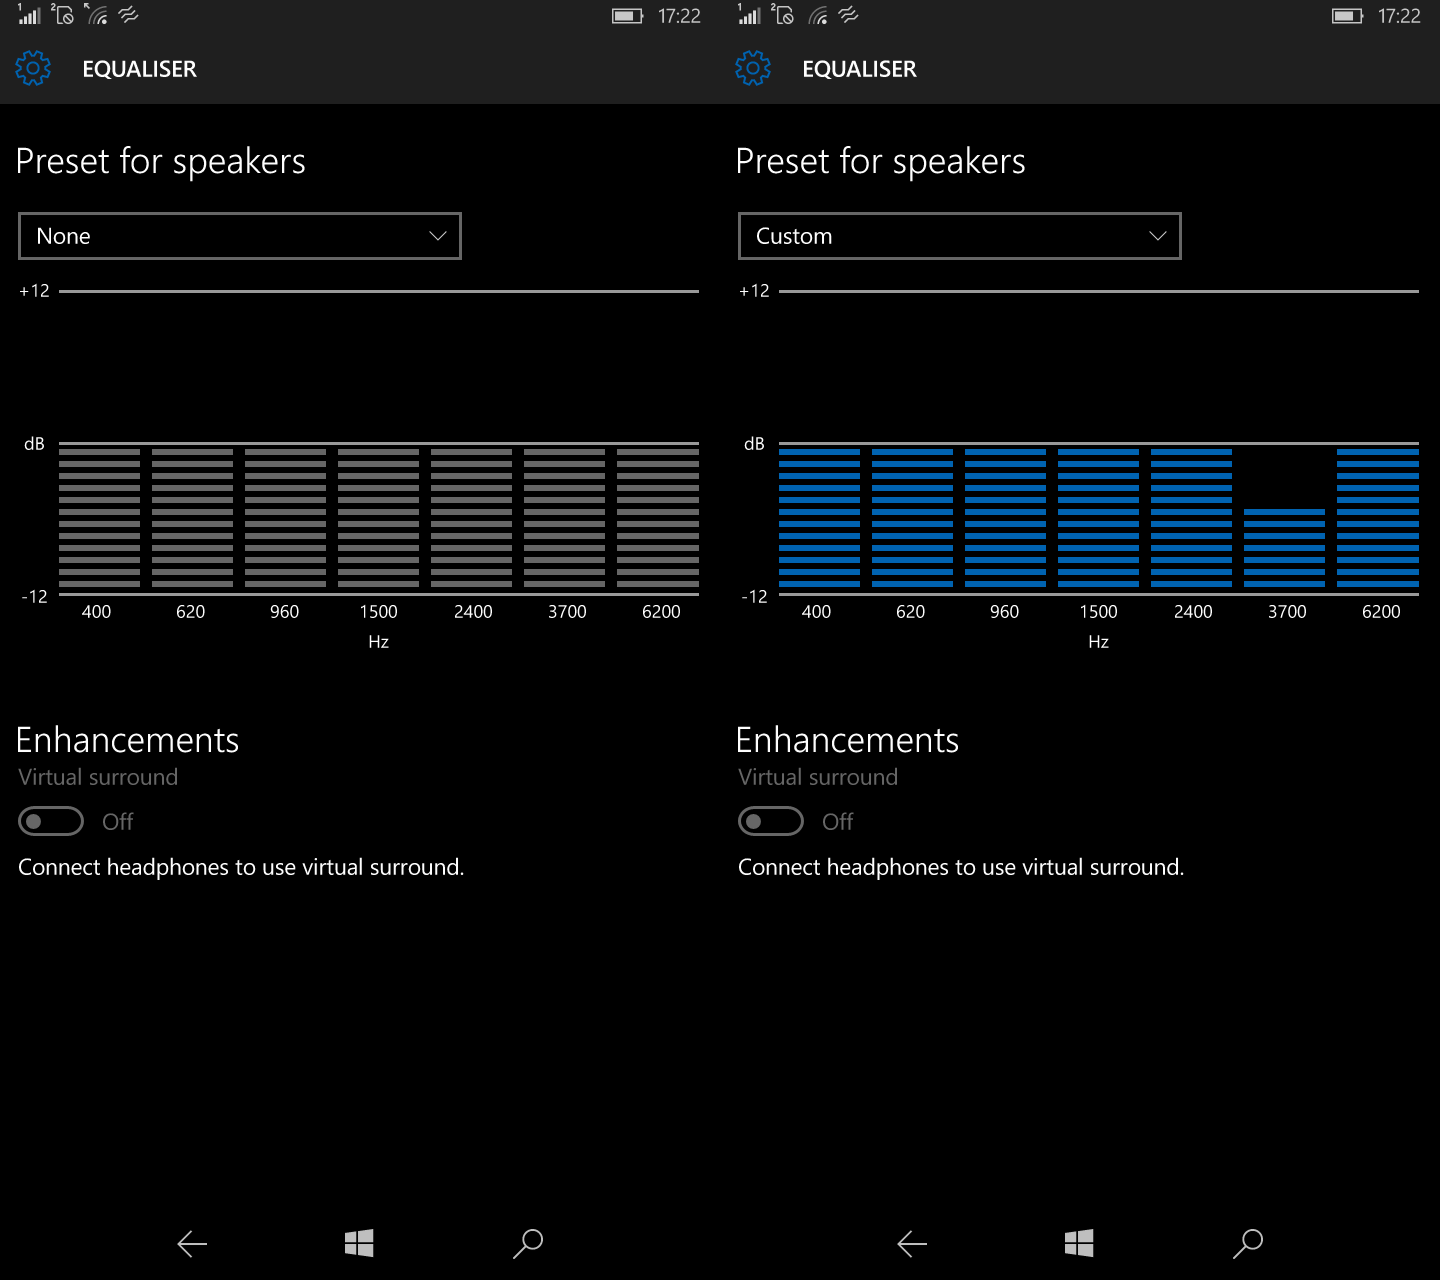This screenshot has height=1280, width=1440.
Task: Adjust the 400 Hz band in the blue equaliser
Action: tap(819, 518)
